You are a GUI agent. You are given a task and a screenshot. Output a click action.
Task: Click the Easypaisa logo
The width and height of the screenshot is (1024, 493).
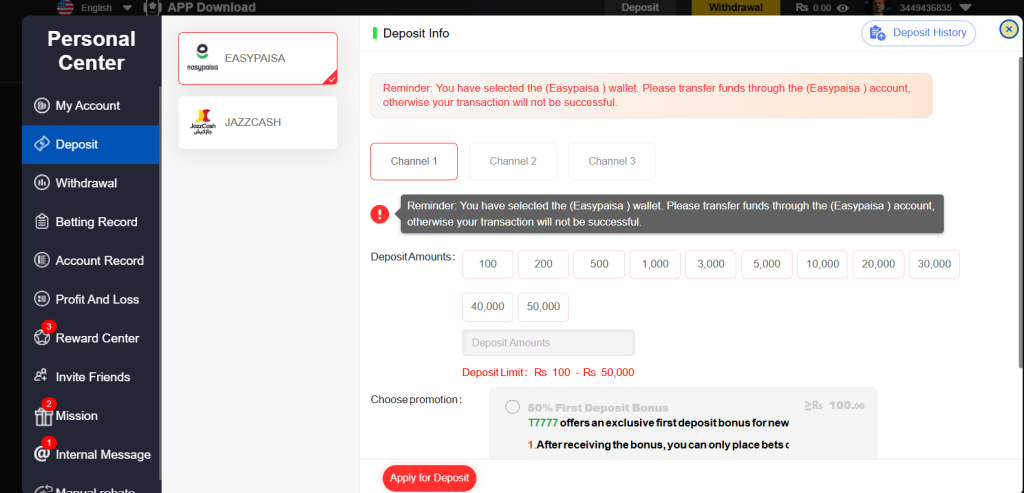click(x=202, y=58)
